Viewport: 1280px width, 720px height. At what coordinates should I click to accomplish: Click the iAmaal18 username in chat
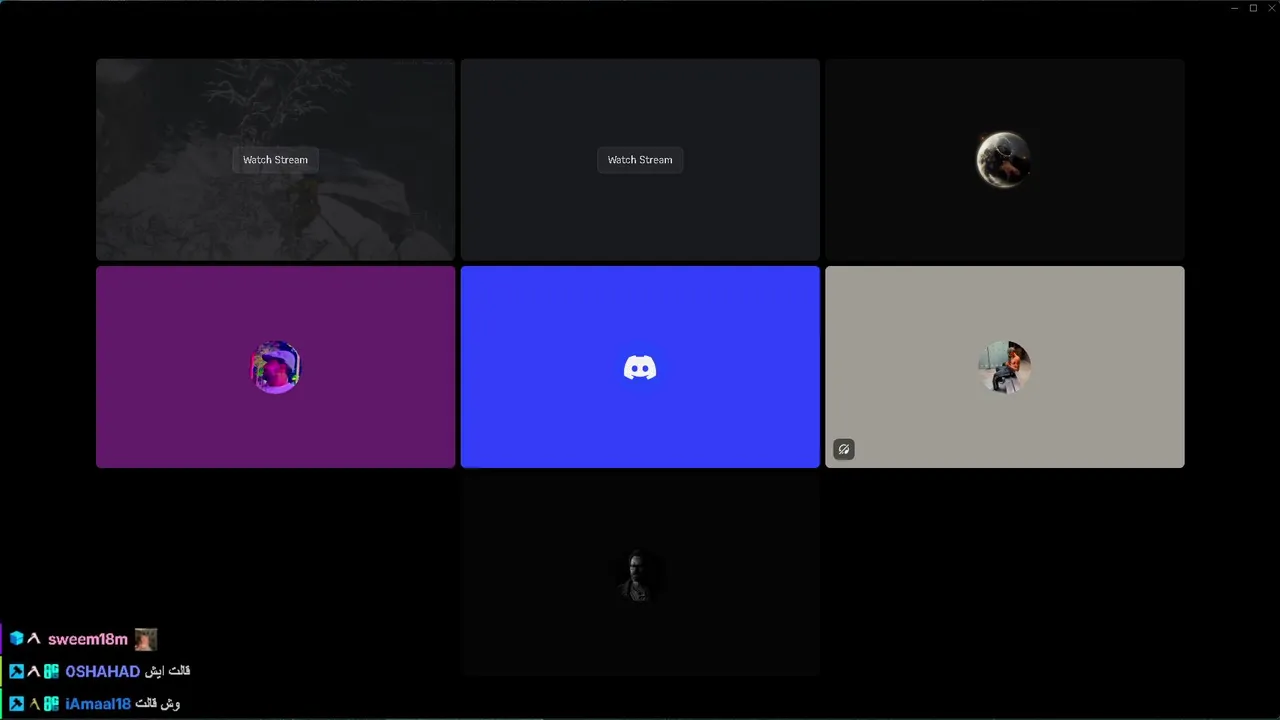(x=98, y=703)
